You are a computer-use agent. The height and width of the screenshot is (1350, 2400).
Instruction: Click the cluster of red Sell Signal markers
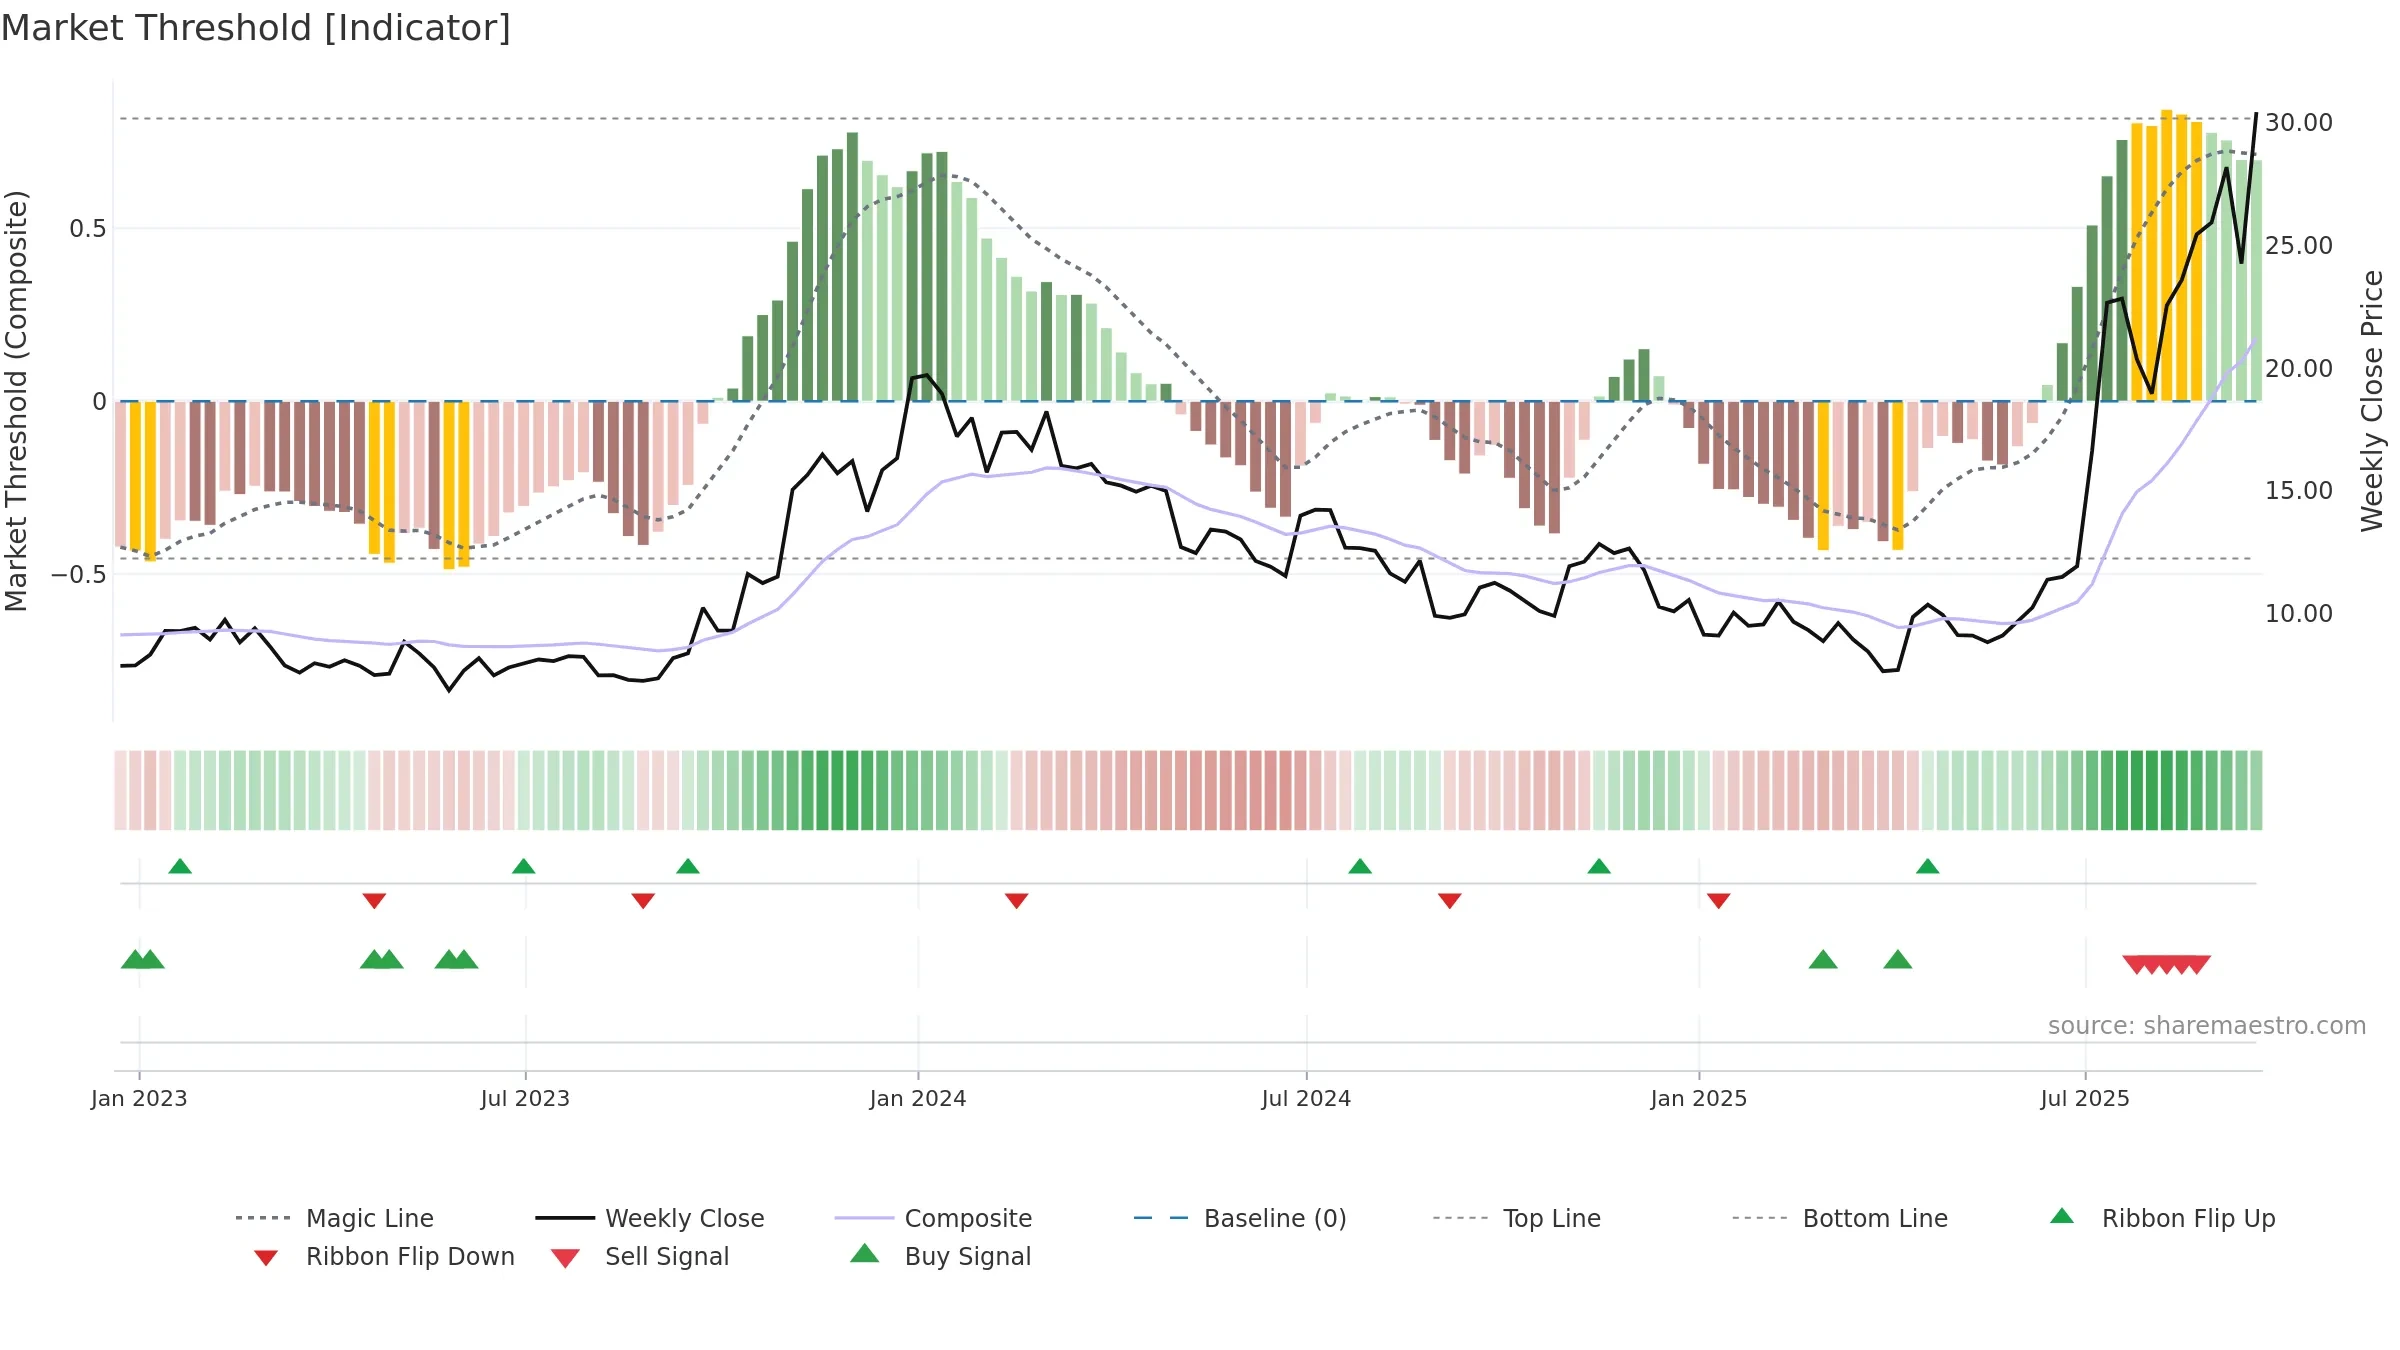2166,964
